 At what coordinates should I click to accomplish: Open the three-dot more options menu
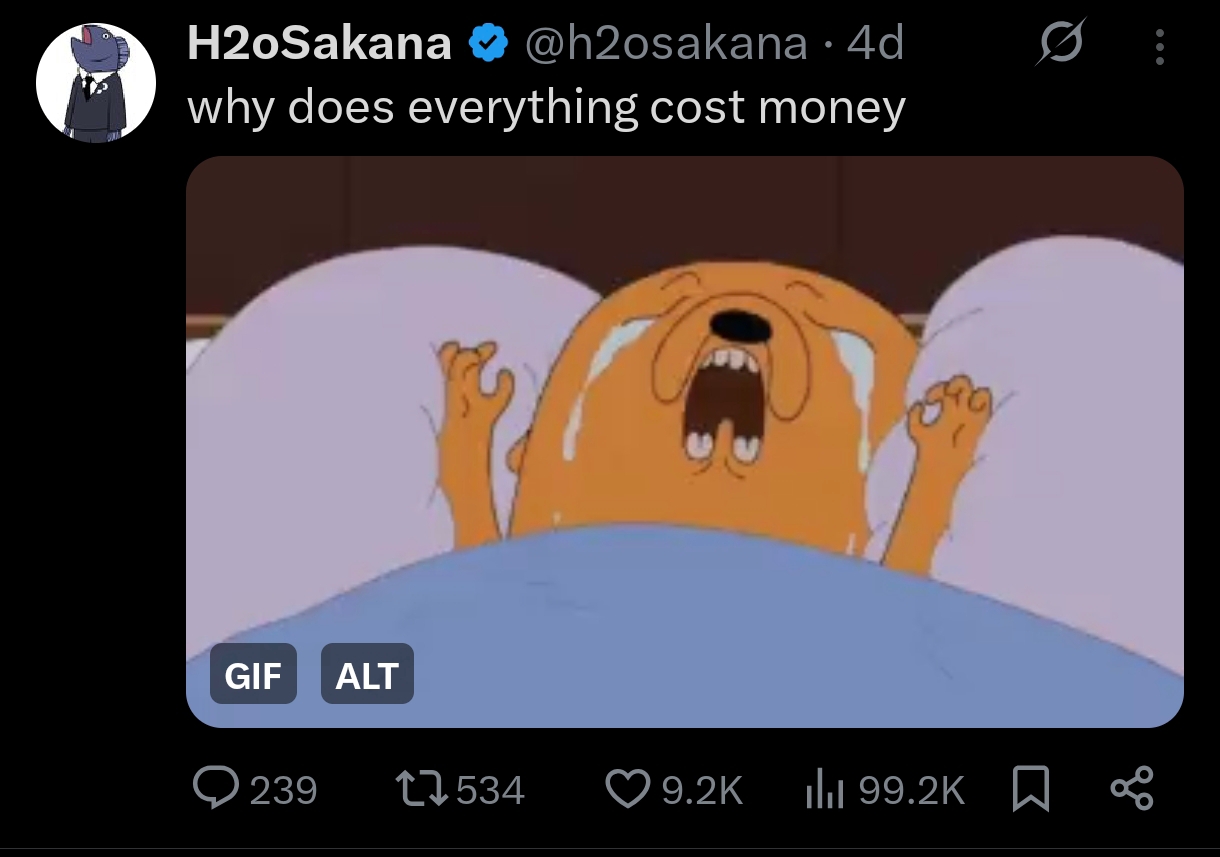[1159, 46]
